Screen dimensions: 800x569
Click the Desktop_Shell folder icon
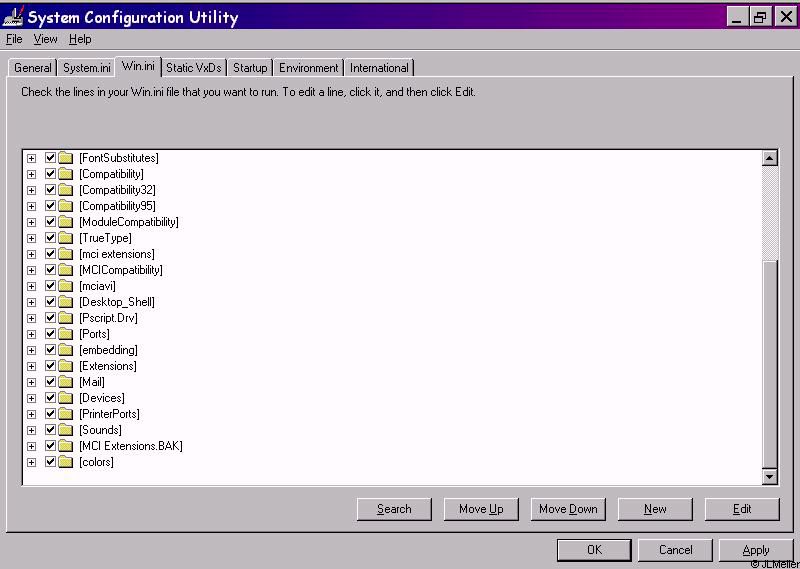coord(65,302)
